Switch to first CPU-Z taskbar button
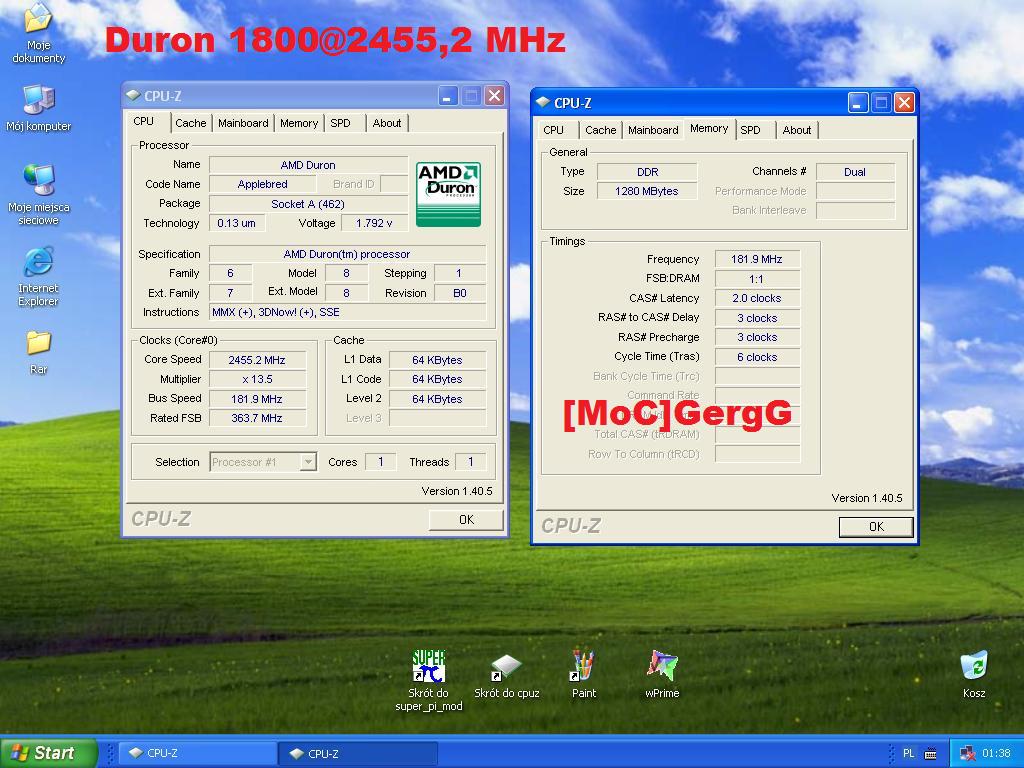This screenshot has height=768, width=1024. pos(199,753)
